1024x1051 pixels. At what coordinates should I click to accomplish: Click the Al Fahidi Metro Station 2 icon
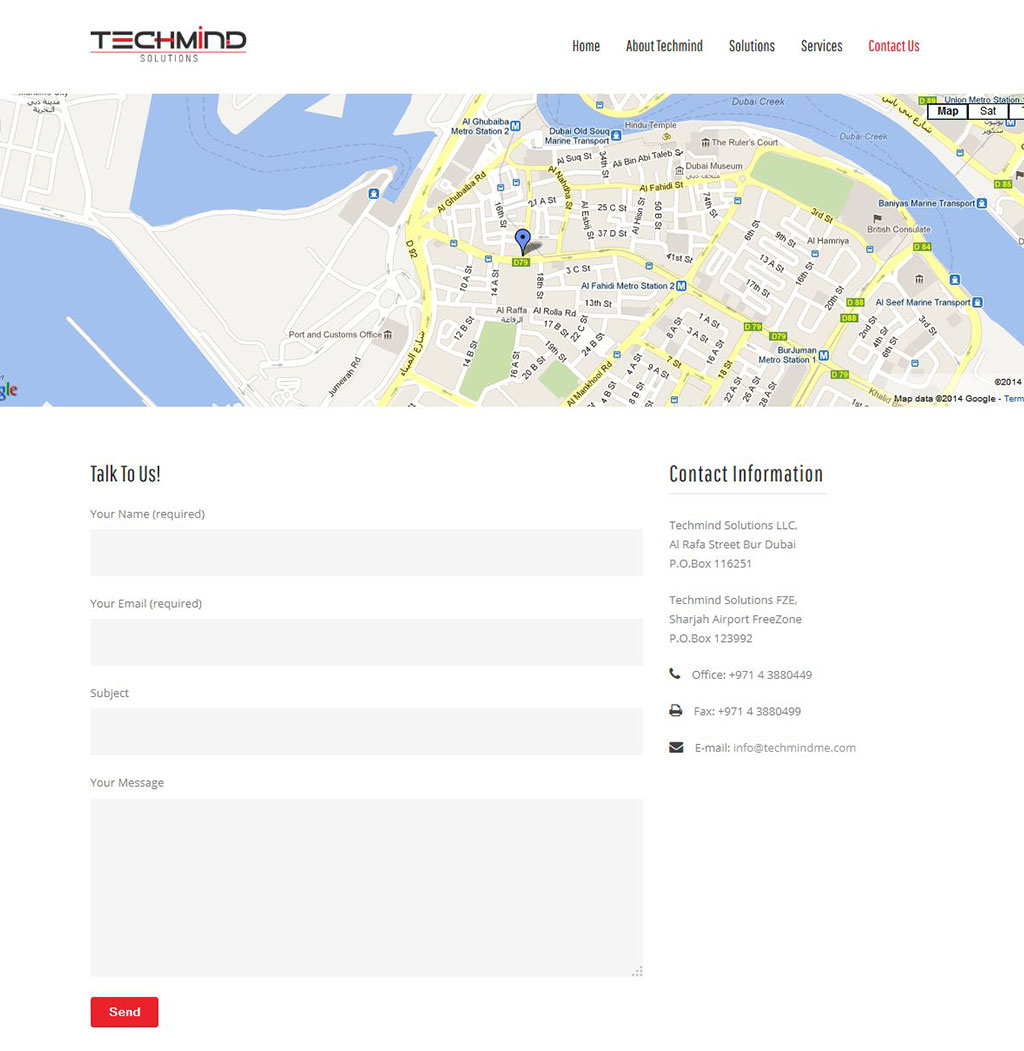click(x=681, y=286)
